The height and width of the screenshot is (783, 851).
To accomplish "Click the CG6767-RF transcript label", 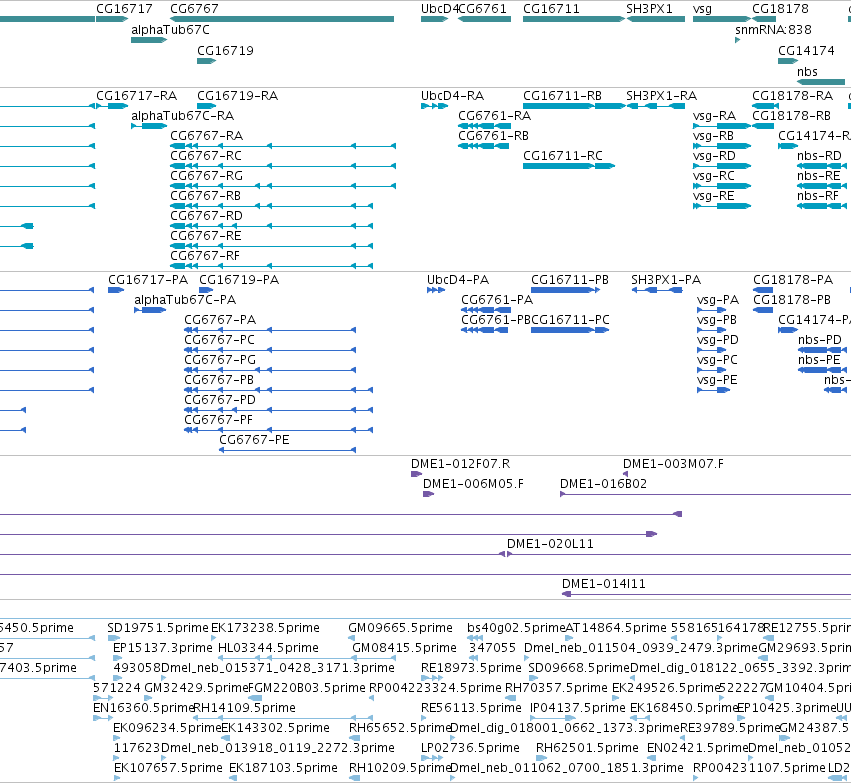I will pos(205,256).
